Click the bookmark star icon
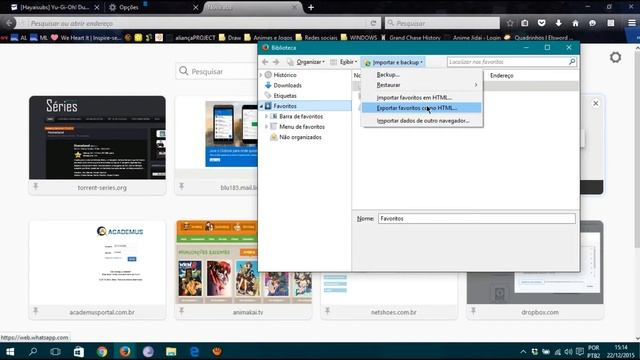The height and width of the screenshot is (360, 640). (x=510, y=23)
